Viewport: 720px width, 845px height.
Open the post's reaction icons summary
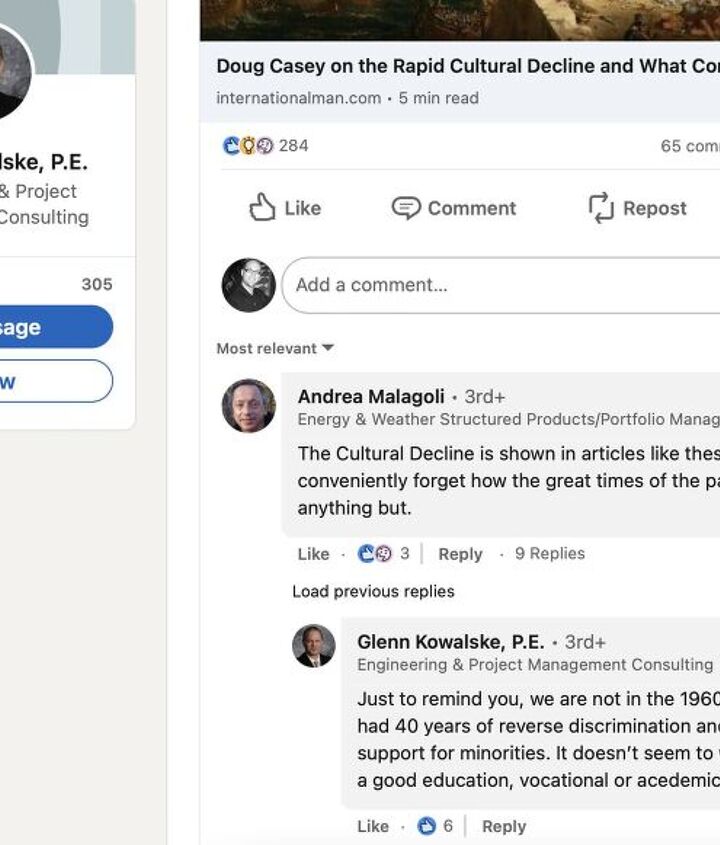pos(247,146)
